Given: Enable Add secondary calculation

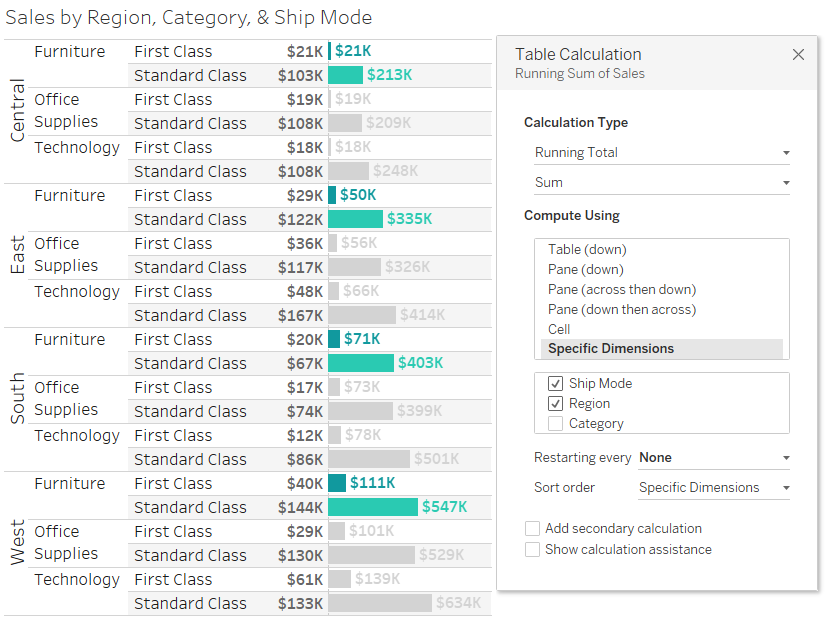Looking at the screenshot, I should point(532,528).
